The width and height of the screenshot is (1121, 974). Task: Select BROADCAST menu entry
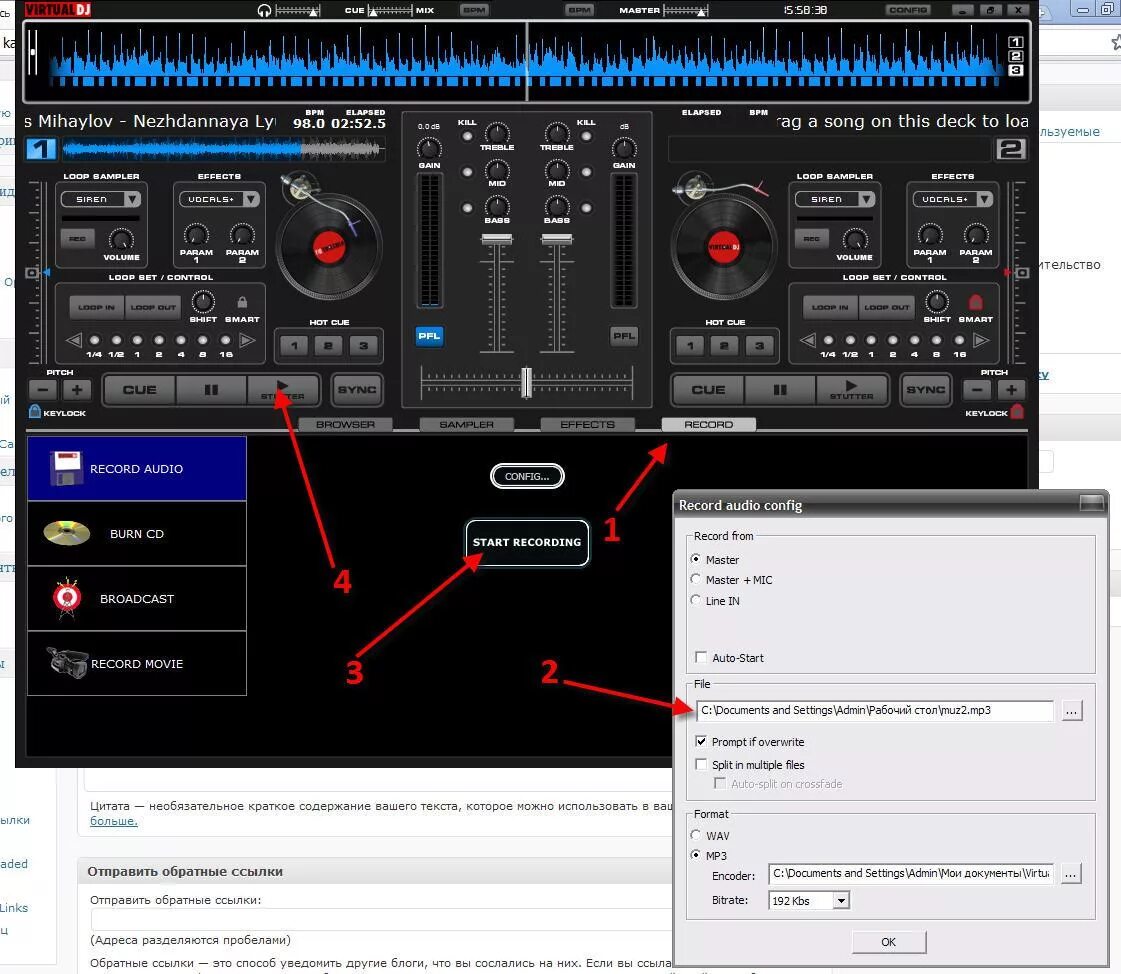point(137,599)
